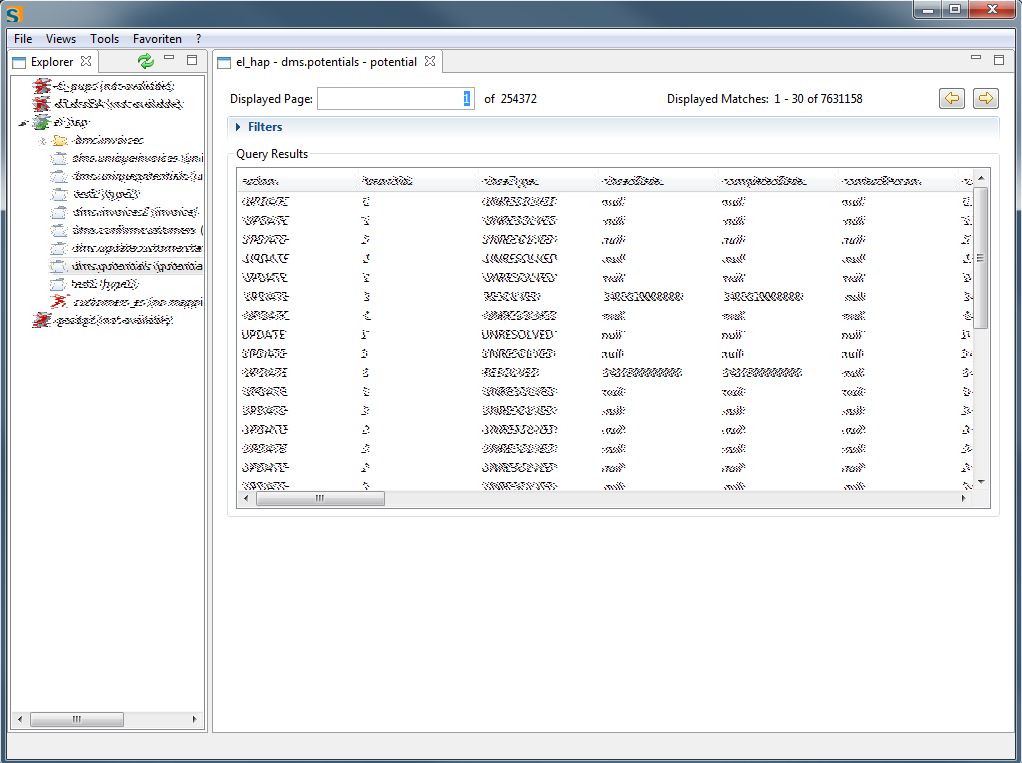Screen dimensions: 1022x763
Task: Click the Query Results group label
Action: click(272, 154)
